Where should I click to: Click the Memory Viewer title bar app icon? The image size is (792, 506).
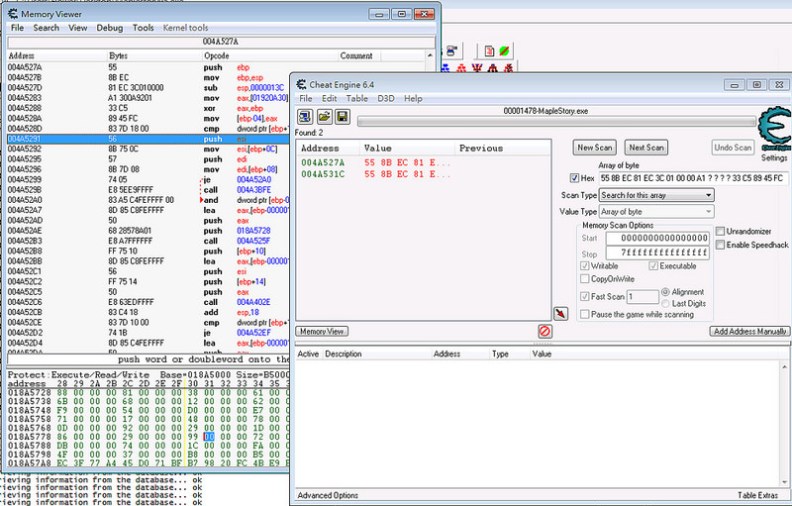13,14
